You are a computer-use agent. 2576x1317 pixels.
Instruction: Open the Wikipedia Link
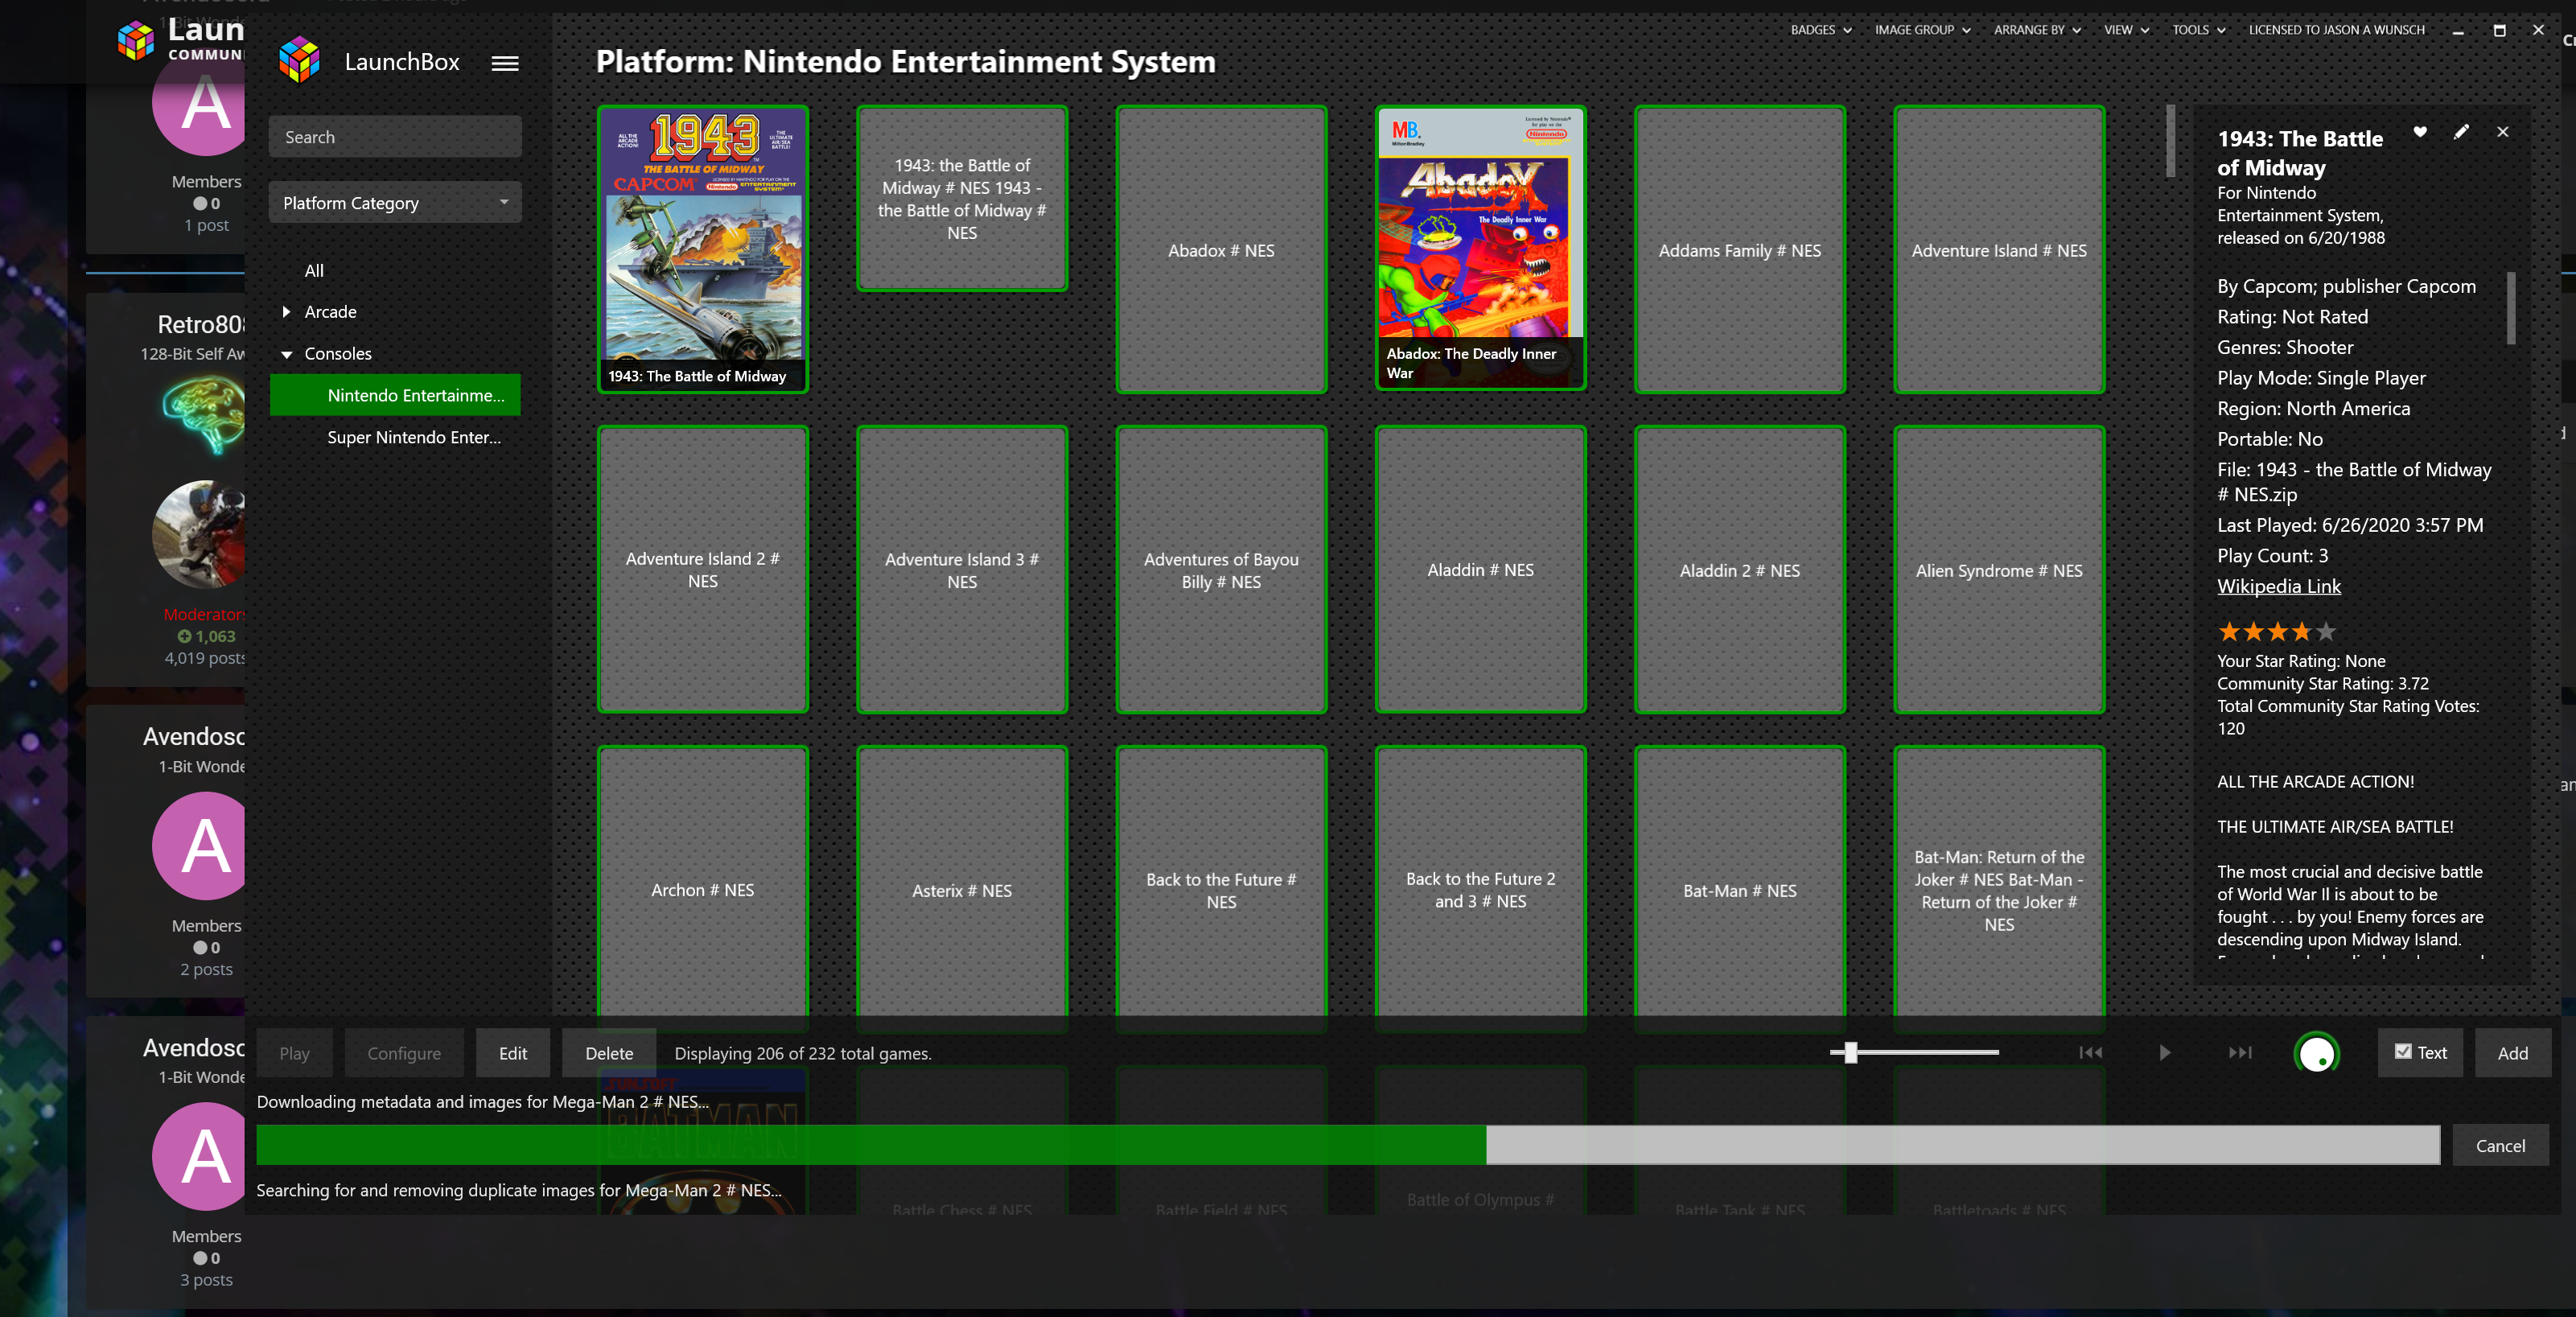coord(2278,586)
